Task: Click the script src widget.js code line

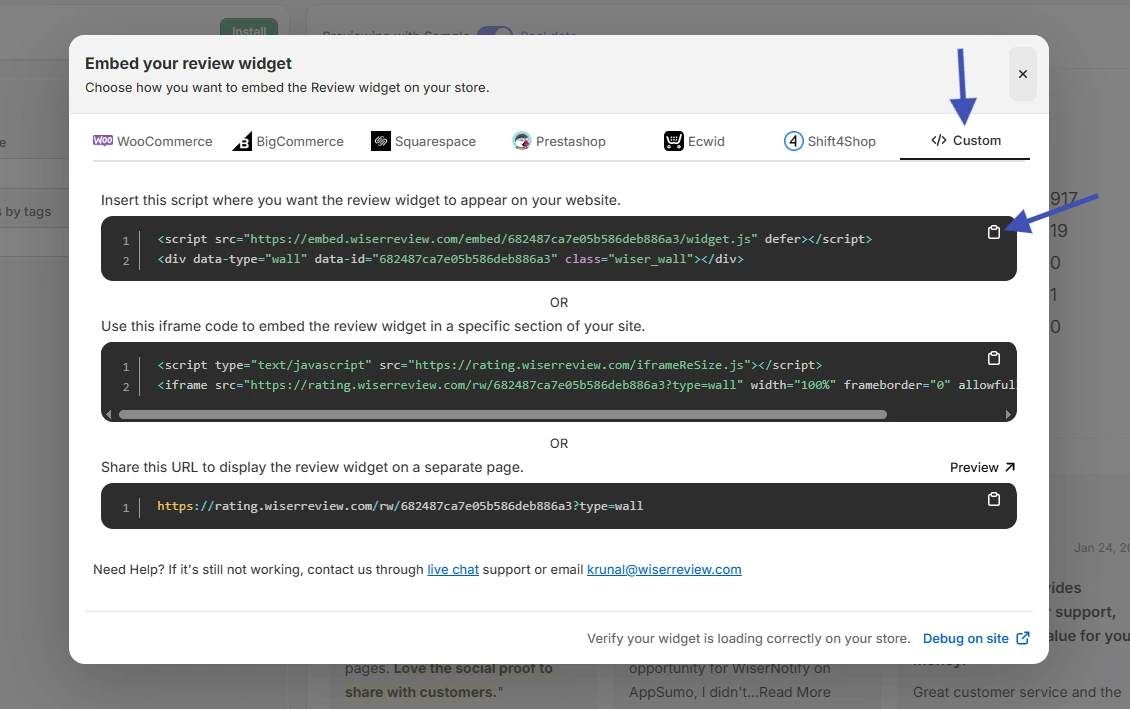Action: tap(515, 238)
